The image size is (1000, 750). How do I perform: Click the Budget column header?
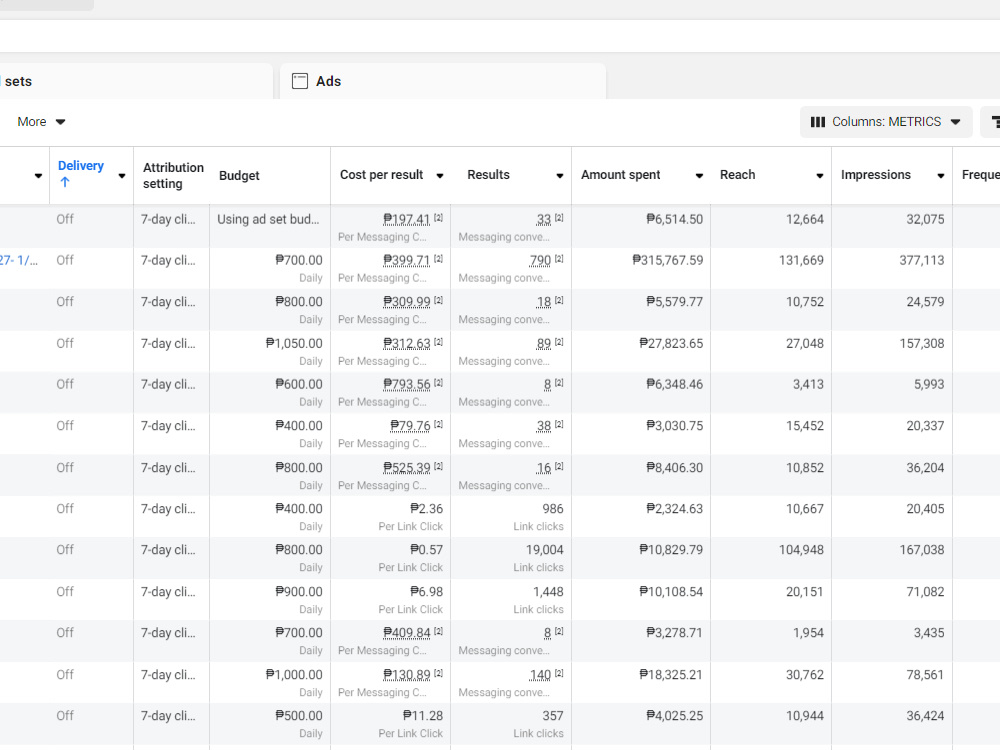pyautogui.click(x=239, y=175)
